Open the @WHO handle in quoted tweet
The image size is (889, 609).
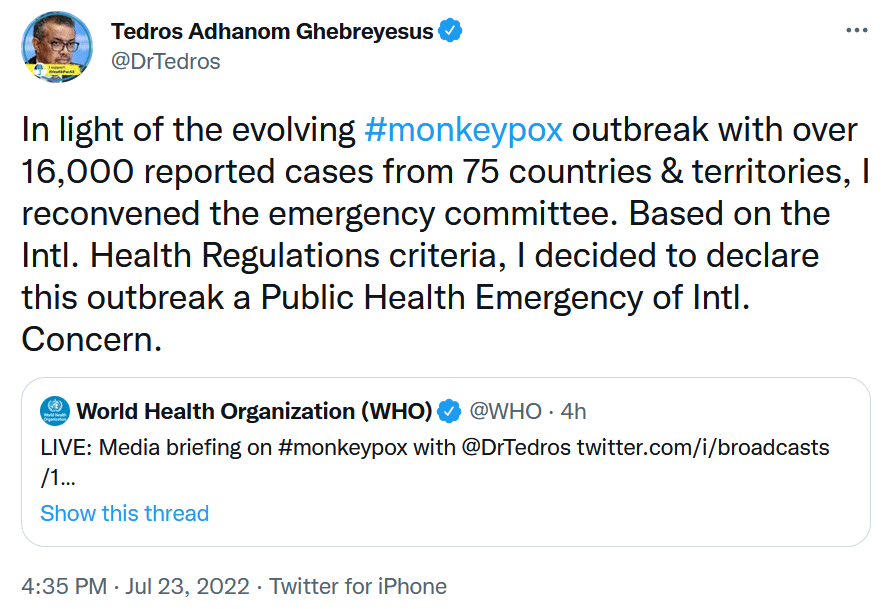point(505,411)
